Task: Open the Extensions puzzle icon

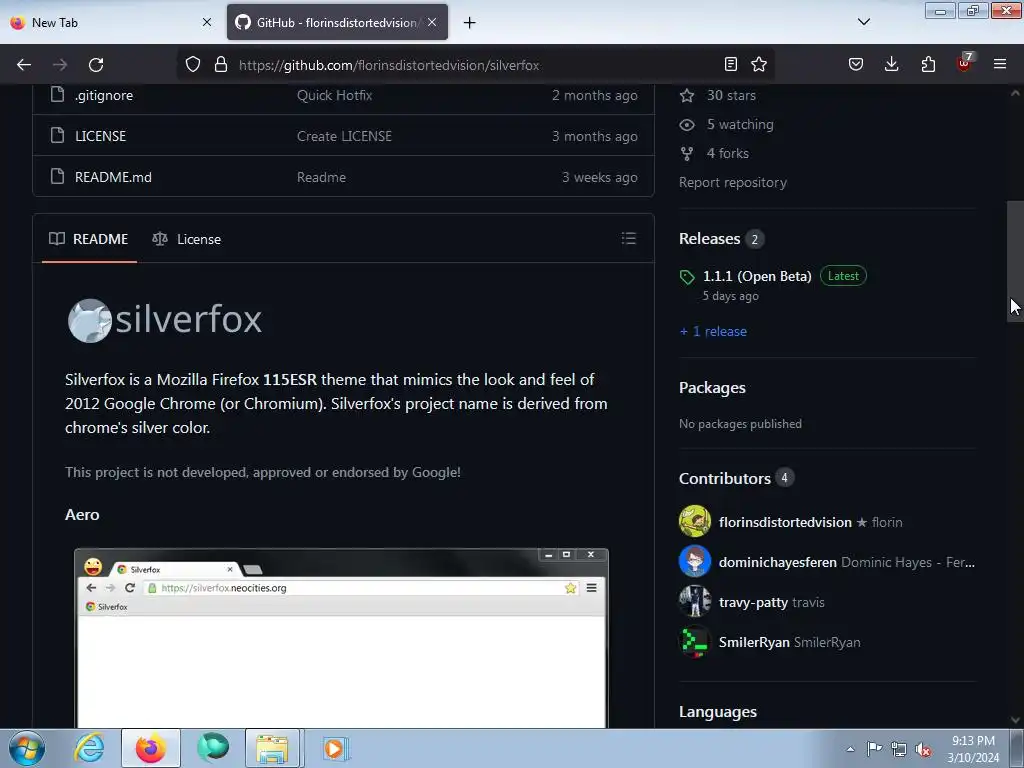Action: [928, 64]
